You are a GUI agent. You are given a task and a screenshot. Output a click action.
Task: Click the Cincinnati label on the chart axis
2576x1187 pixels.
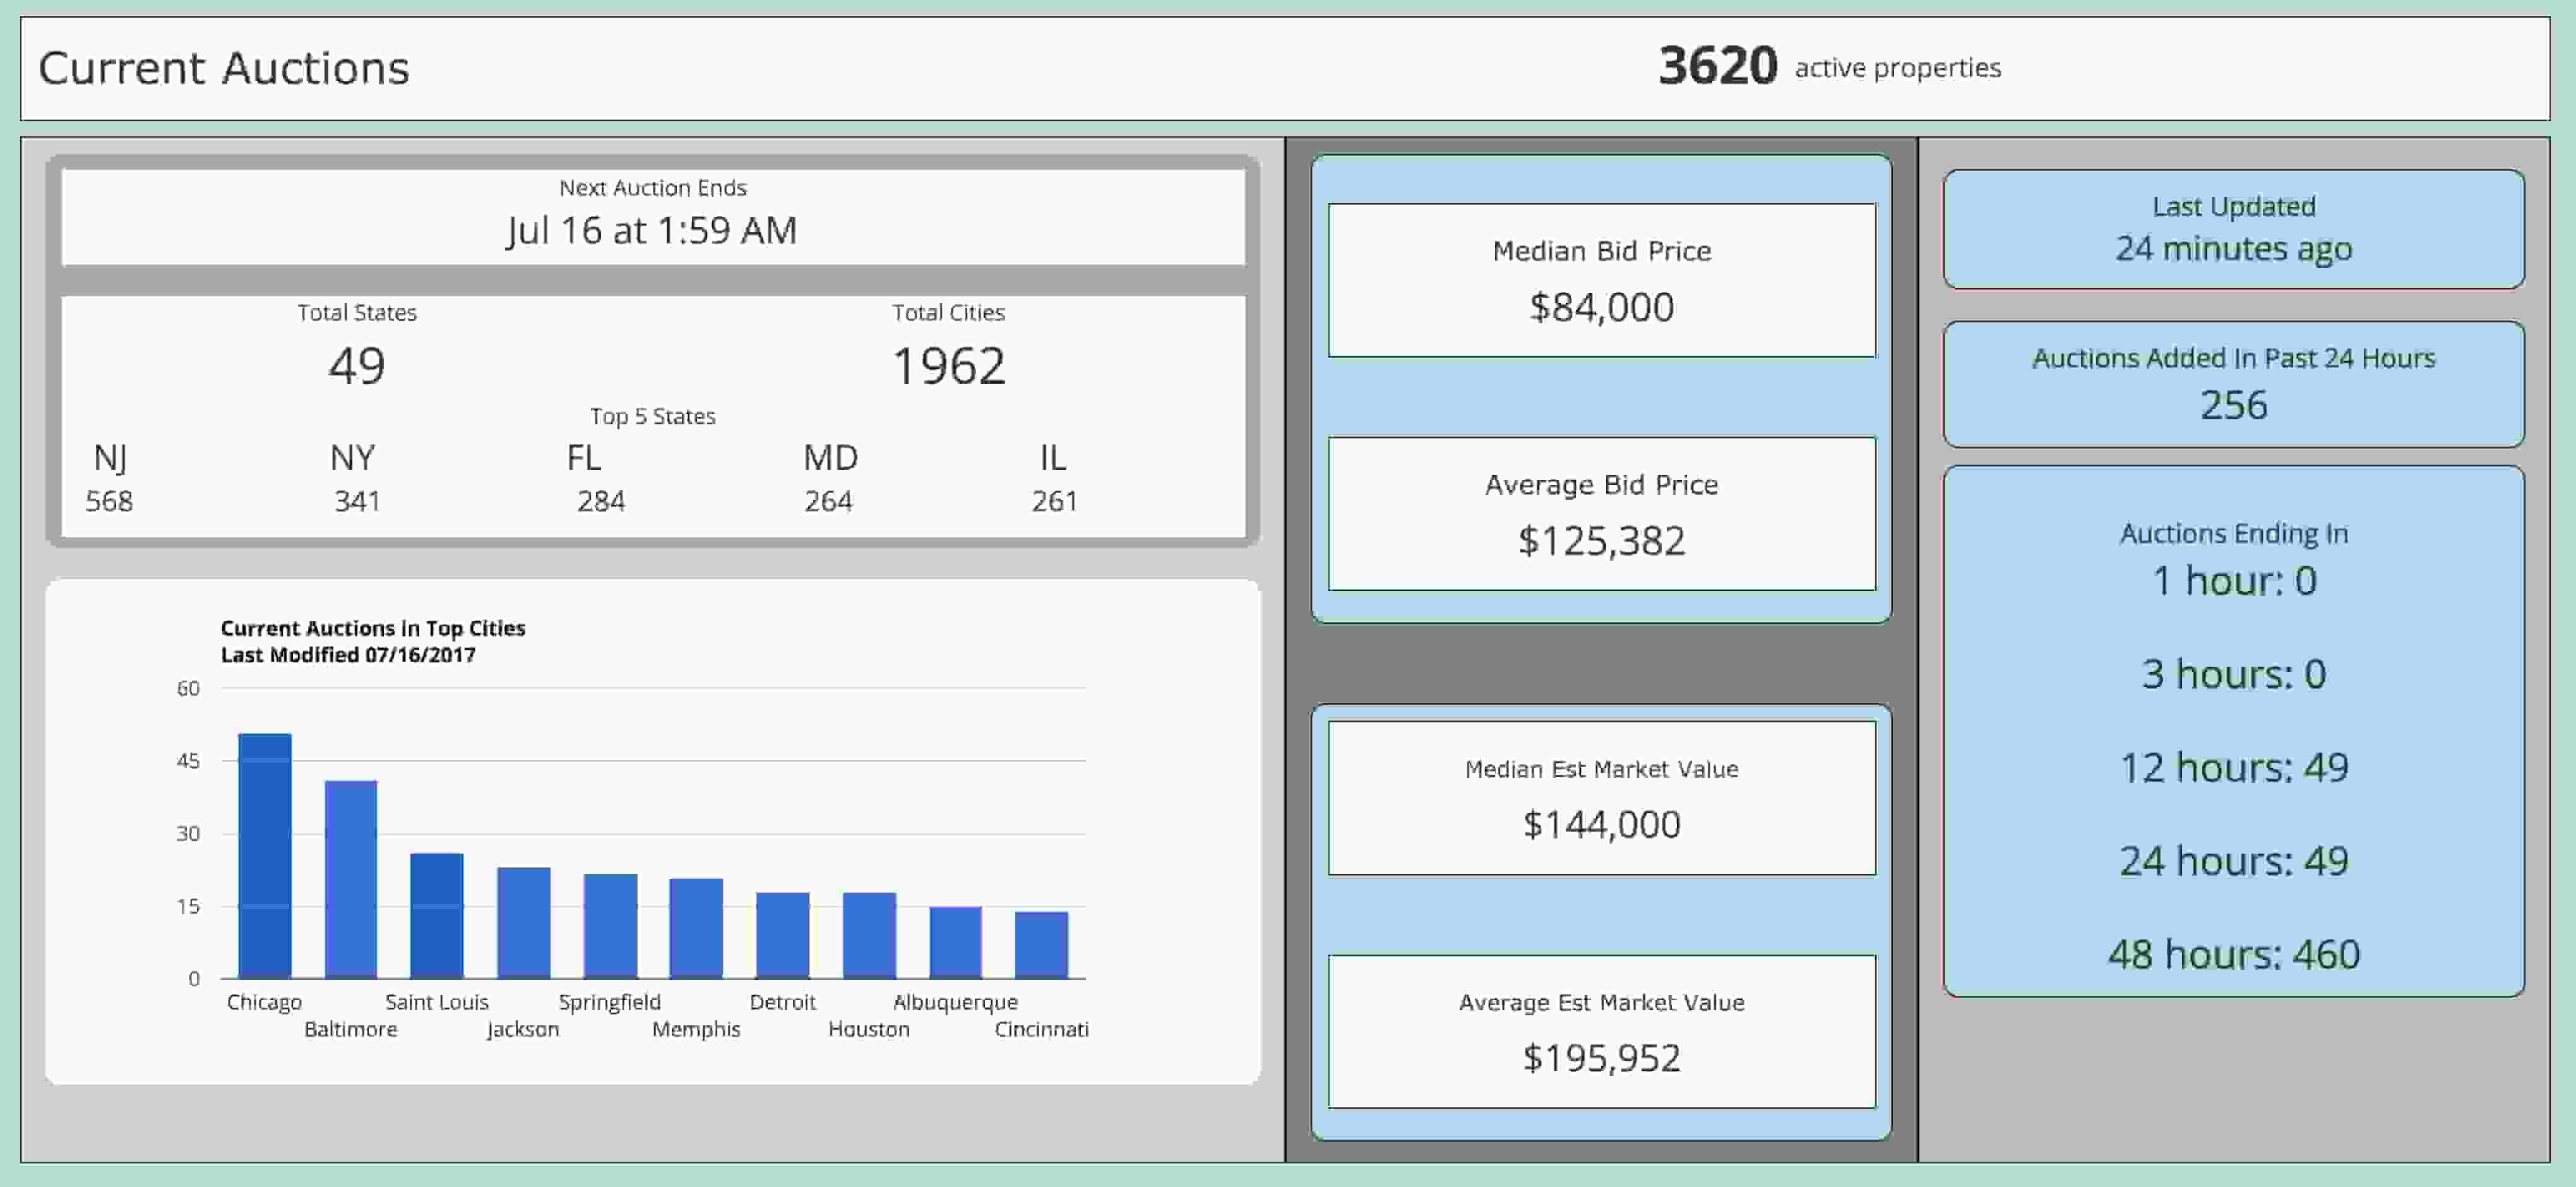click(x=1042, y=1029)
